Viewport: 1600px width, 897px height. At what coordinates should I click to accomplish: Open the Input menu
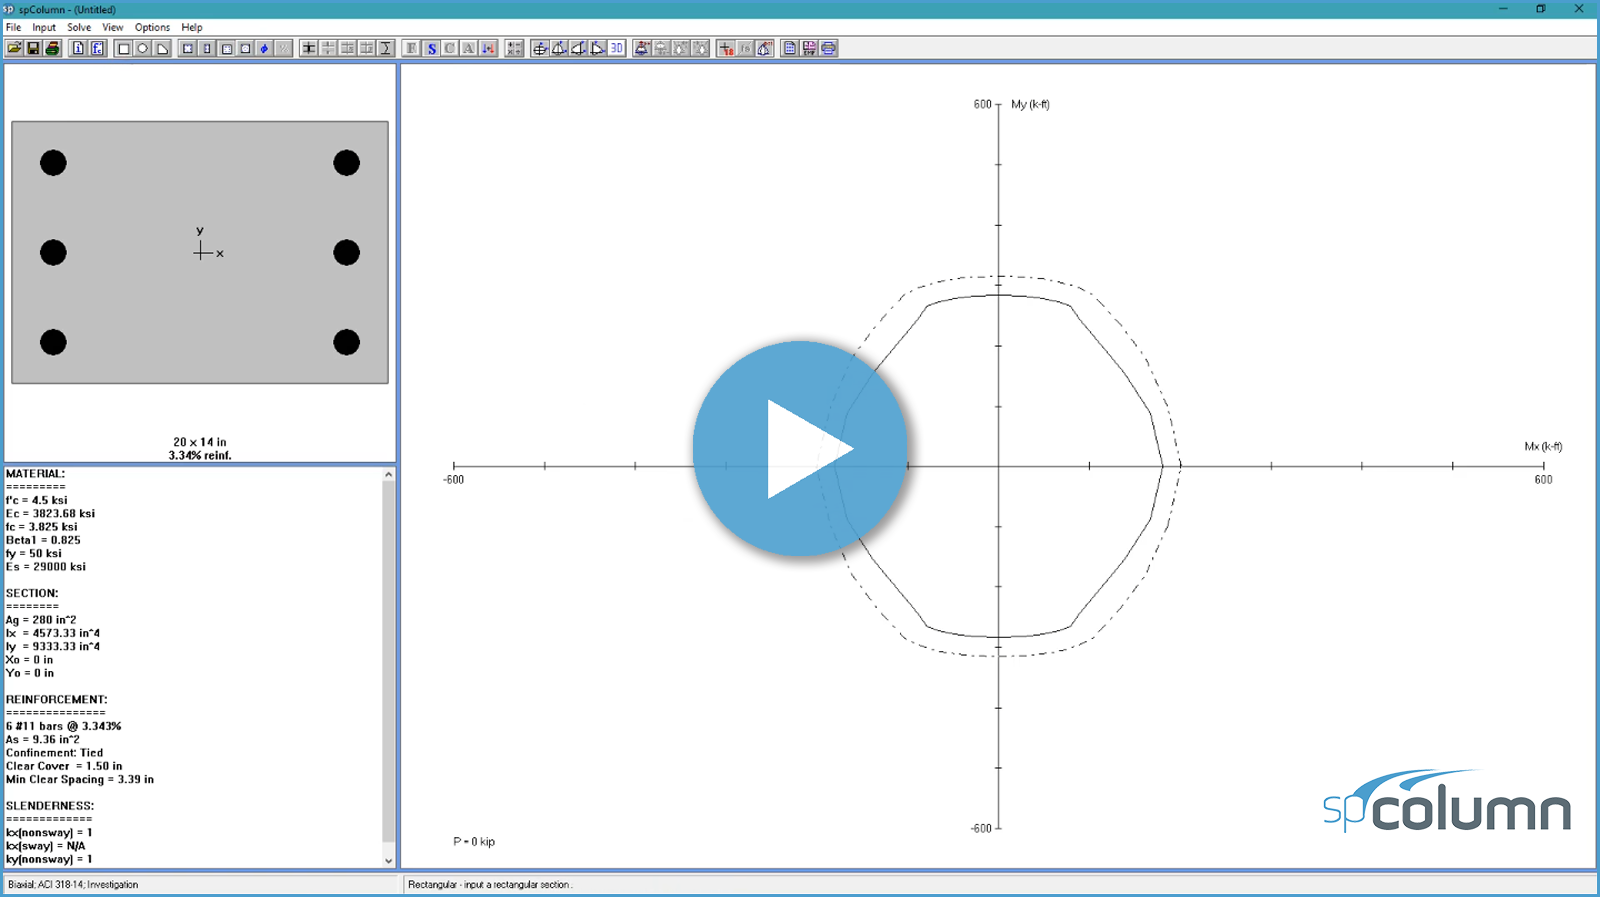pos(44,27)
